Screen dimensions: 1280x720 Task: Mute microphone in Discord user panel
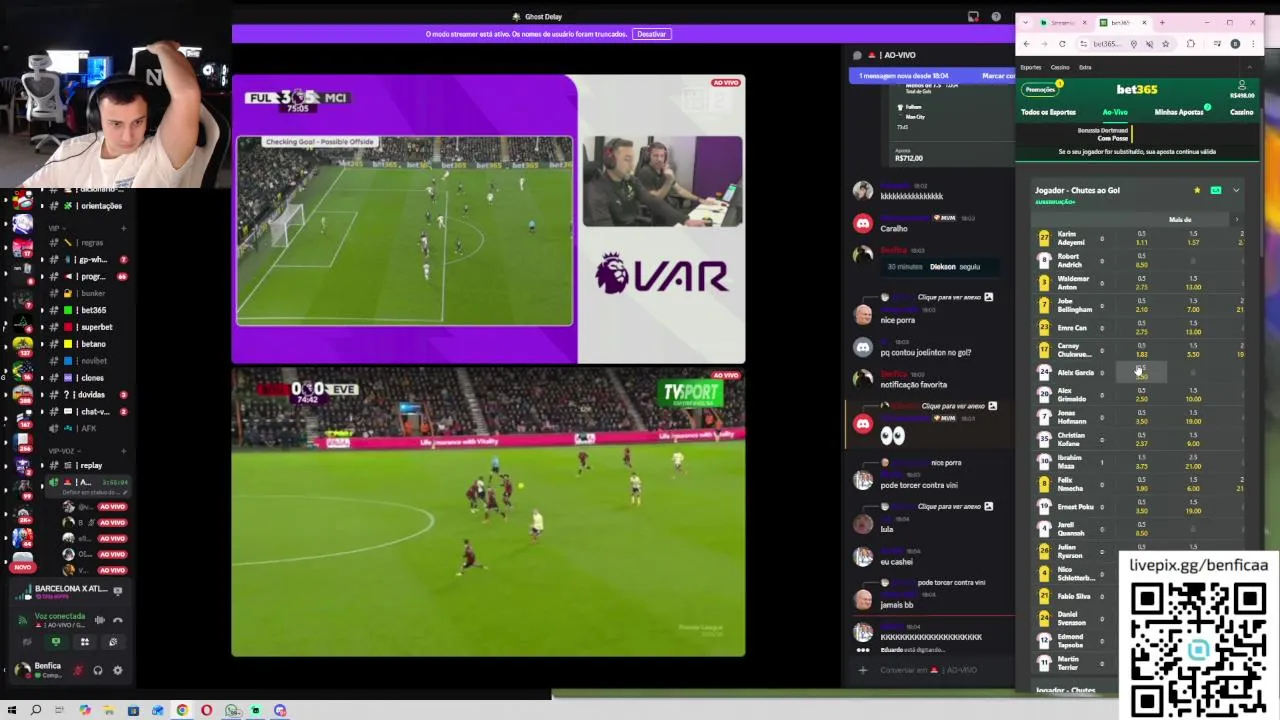point(78,670)
